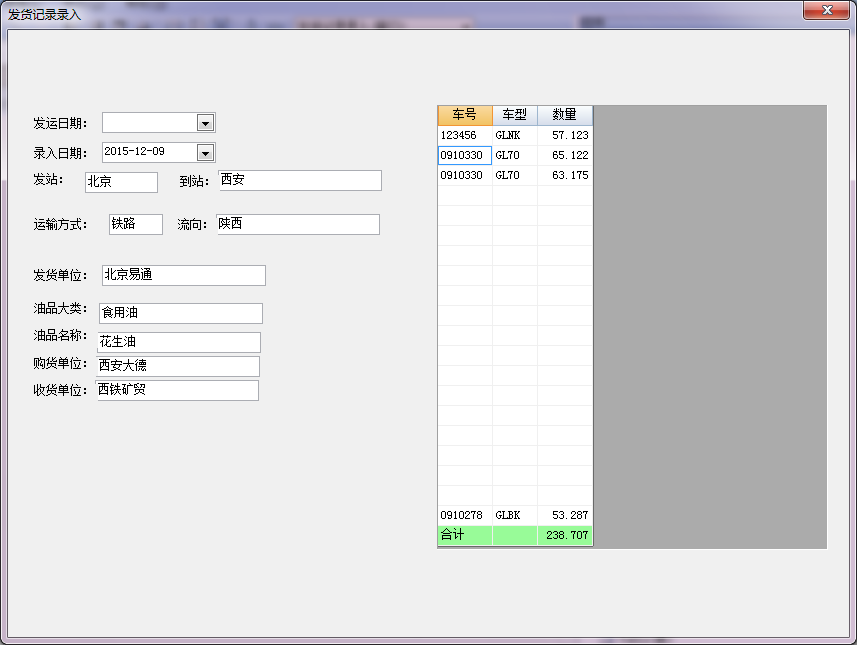Click the 录入日期 field showing 2015-12-09
The width and height of the screenshot is (857, 645).
pos(159,153)
